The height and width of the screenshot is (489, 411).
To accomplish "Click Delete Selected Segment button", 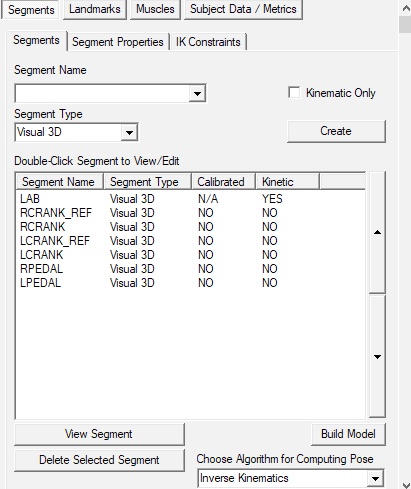I will 99,460.
